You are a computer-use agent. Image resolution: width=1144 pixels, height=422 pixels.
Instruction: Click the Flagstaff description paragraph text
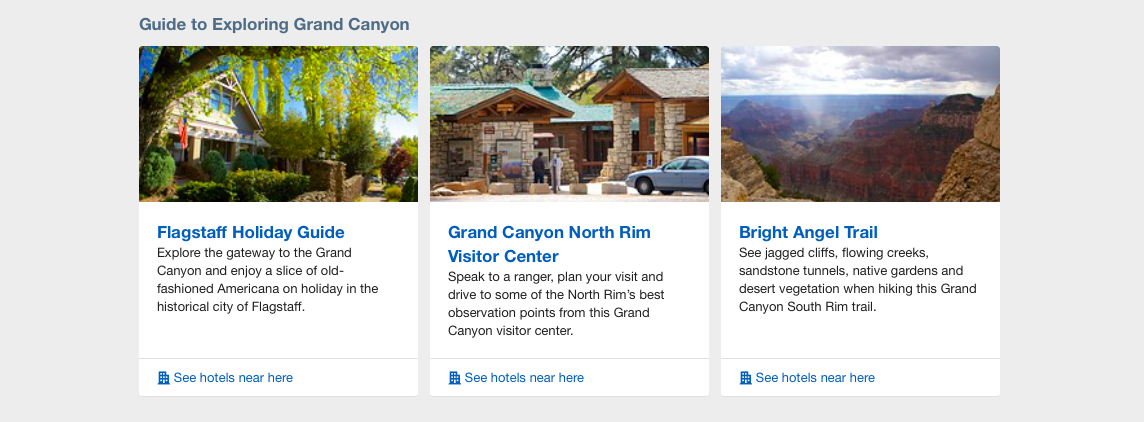(268, 280)
